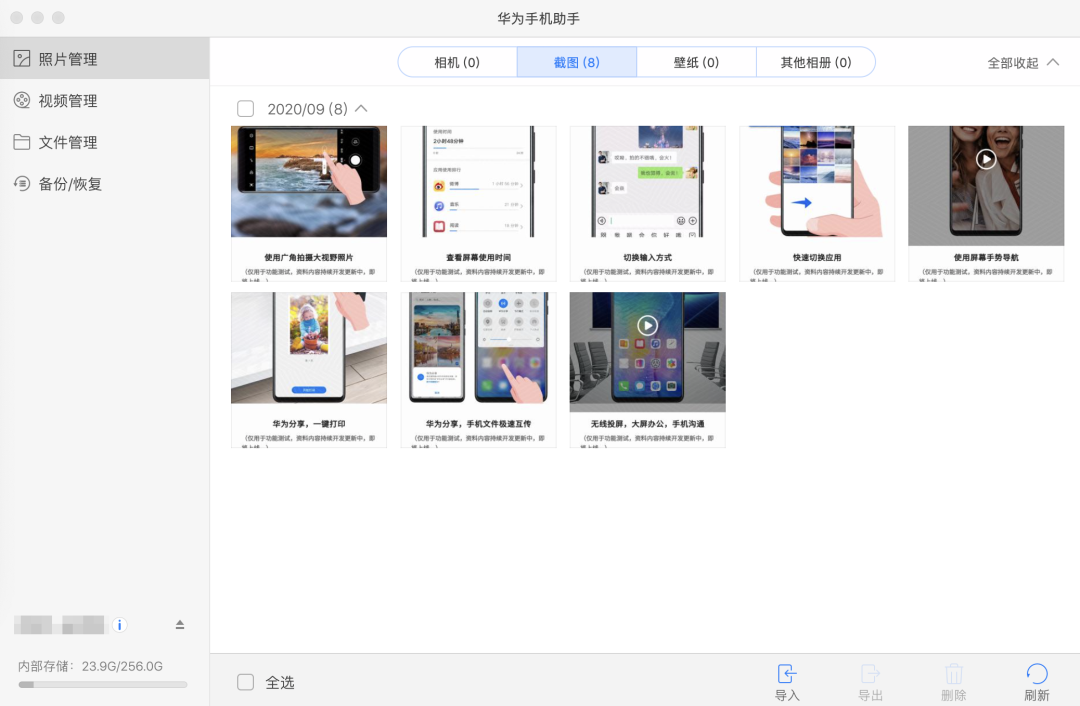Image resolution: width=1080 pixels, height=706 pixels.
Task: Tick the 2020/09 (8) group checkbox
Action: pyautogui.click(x=245, y=109)
